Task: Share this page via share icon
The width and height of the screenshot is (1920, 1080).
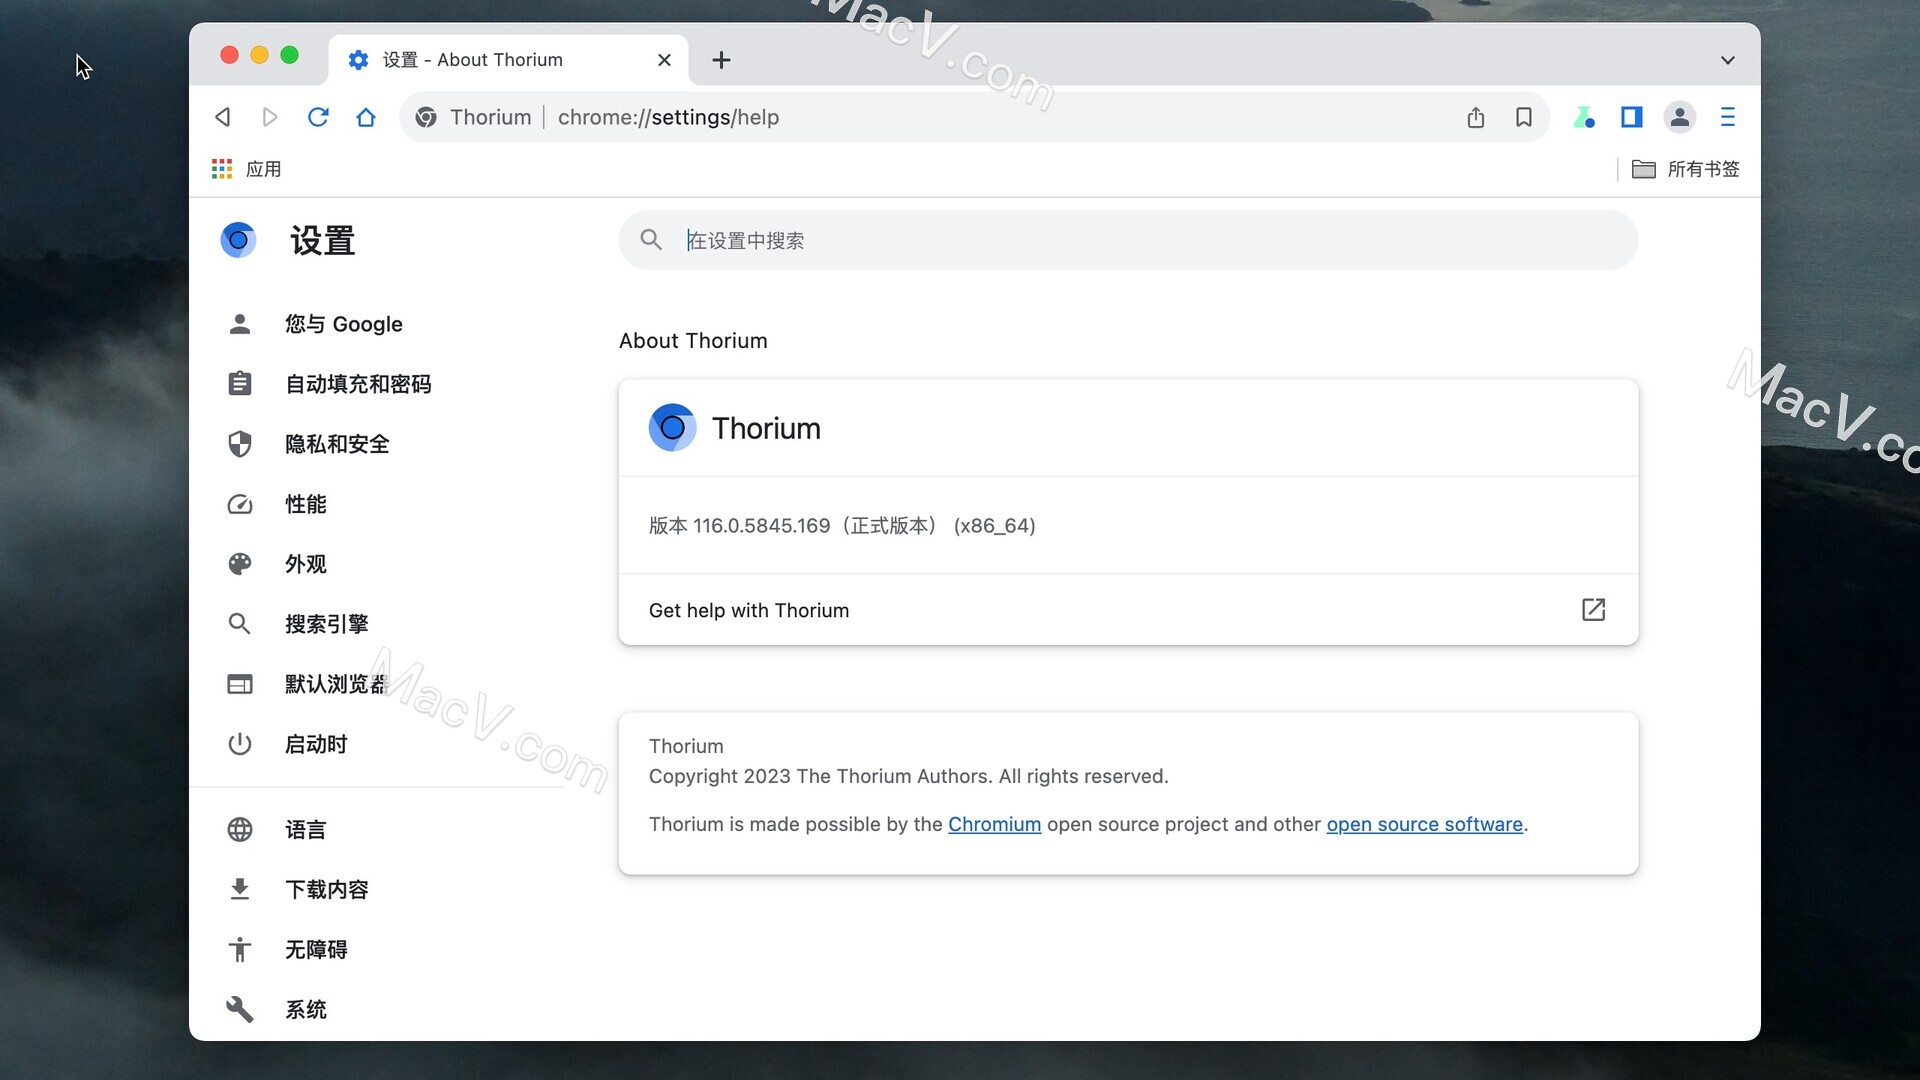Action: [x=1476, y=117]
